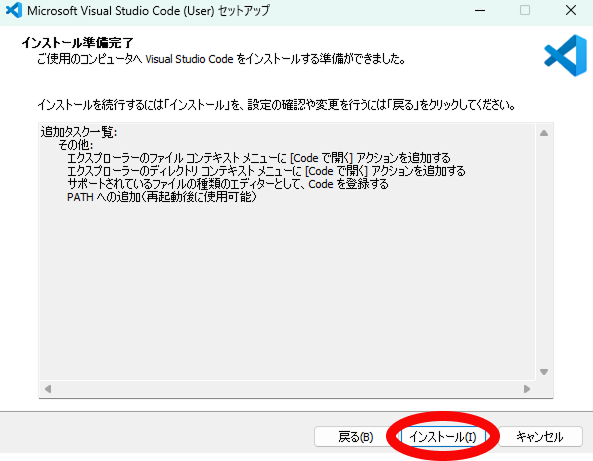Click the ファイル コンテキスト メニュー task line

click(x=259, y=158)
